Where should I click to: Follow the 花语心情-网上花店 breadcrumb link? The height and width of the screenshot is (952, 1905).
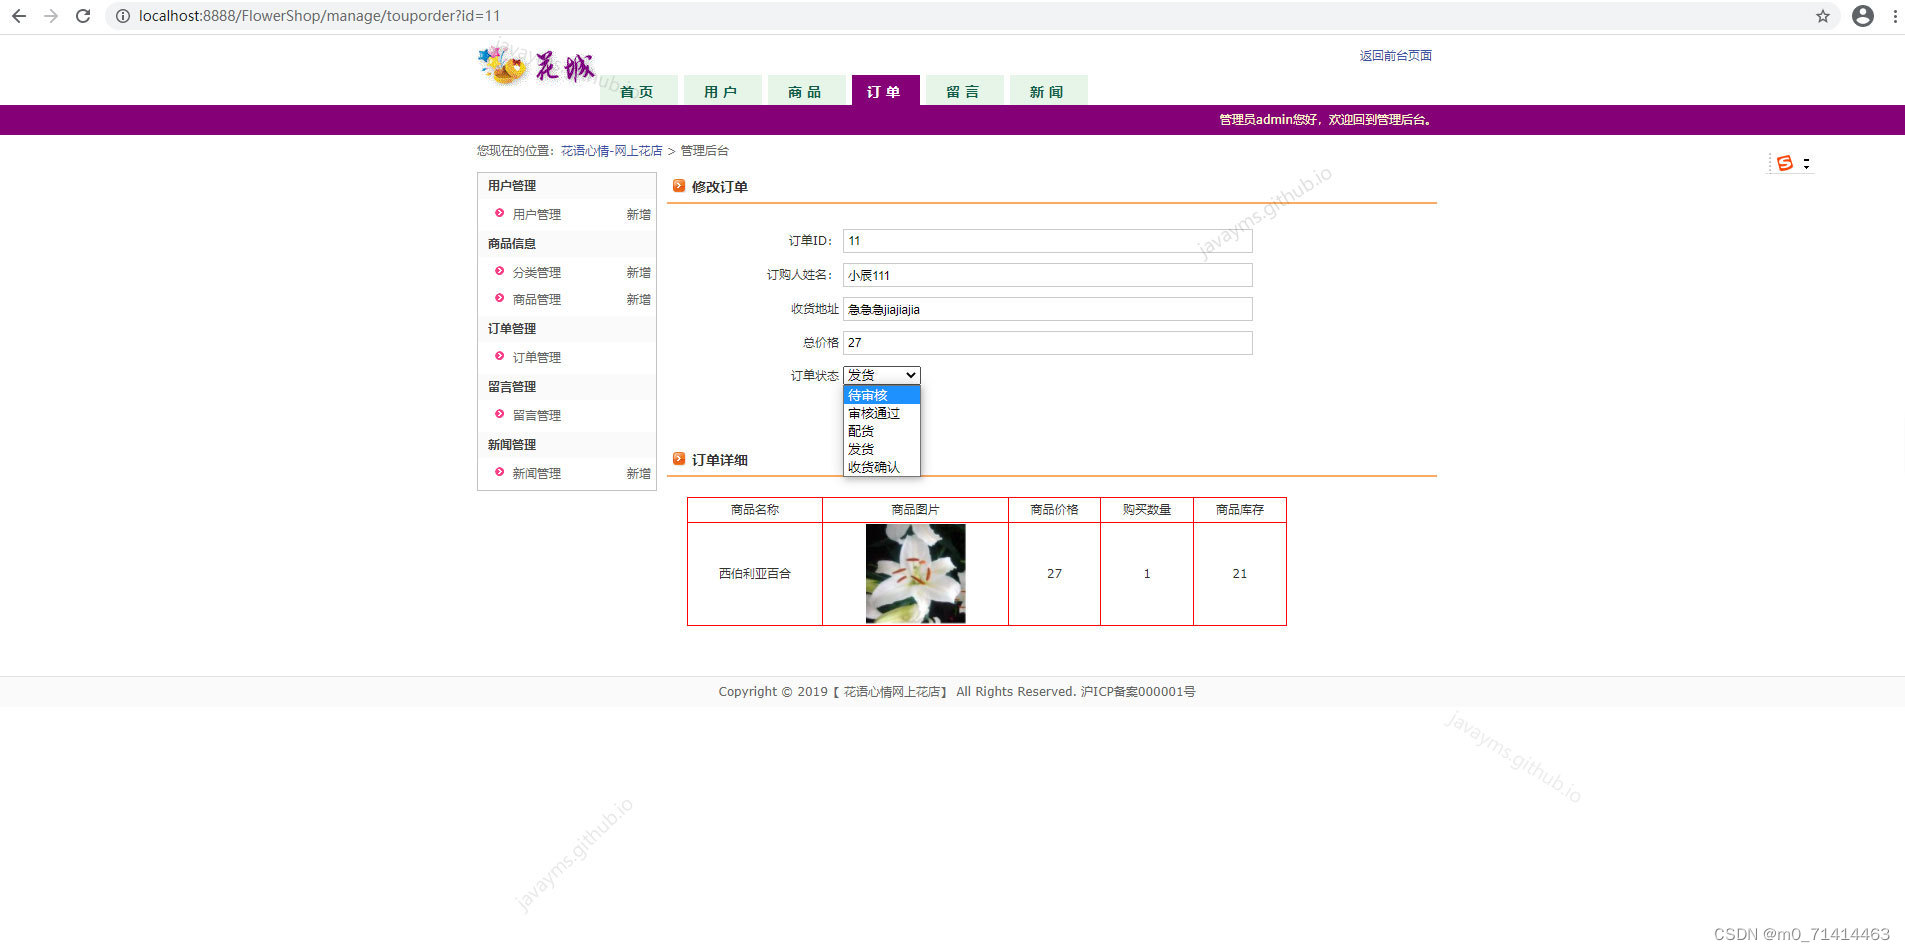click(x=611, y=151)
